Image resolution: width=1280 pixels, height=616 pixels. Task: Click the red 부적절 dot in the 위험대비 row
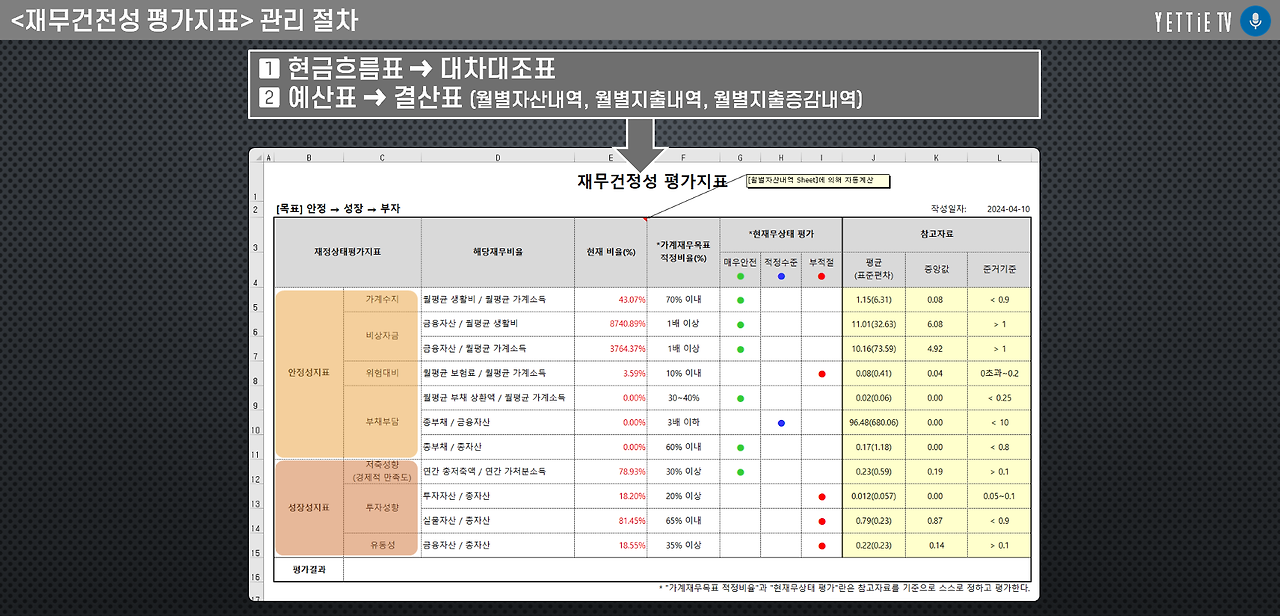click(x=821, y=373)
